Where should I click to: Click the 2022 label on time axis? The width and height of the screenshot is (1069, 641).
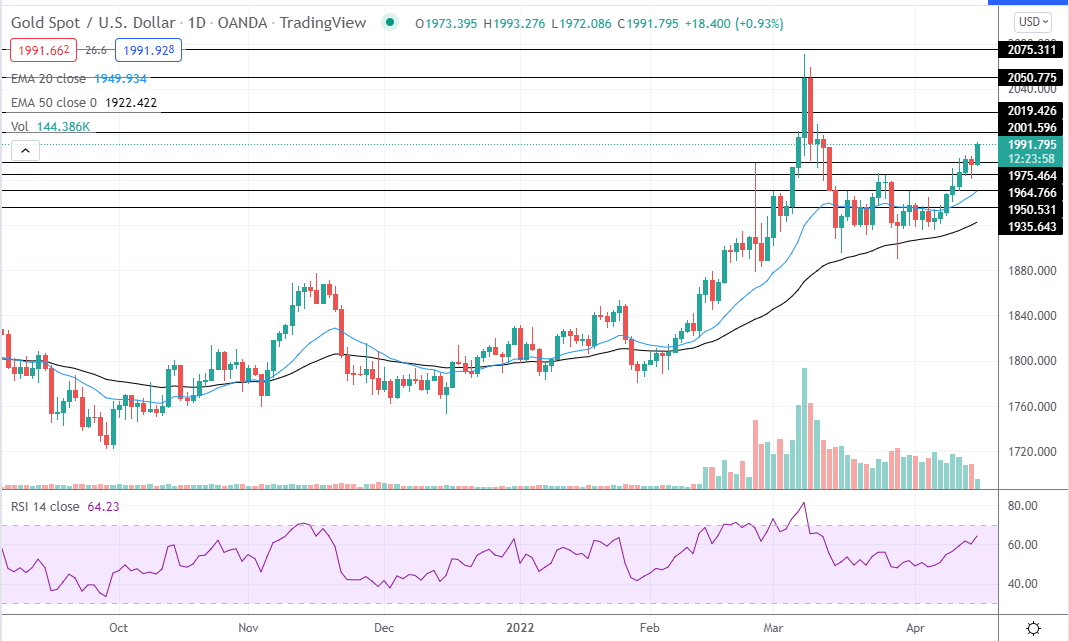pos(520,627)
